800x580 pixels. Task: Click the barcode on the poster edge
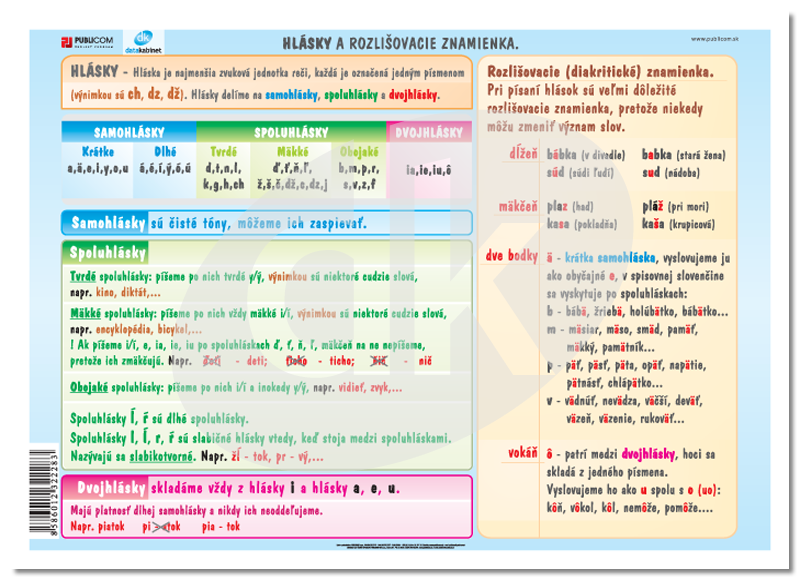coord(44,493)
